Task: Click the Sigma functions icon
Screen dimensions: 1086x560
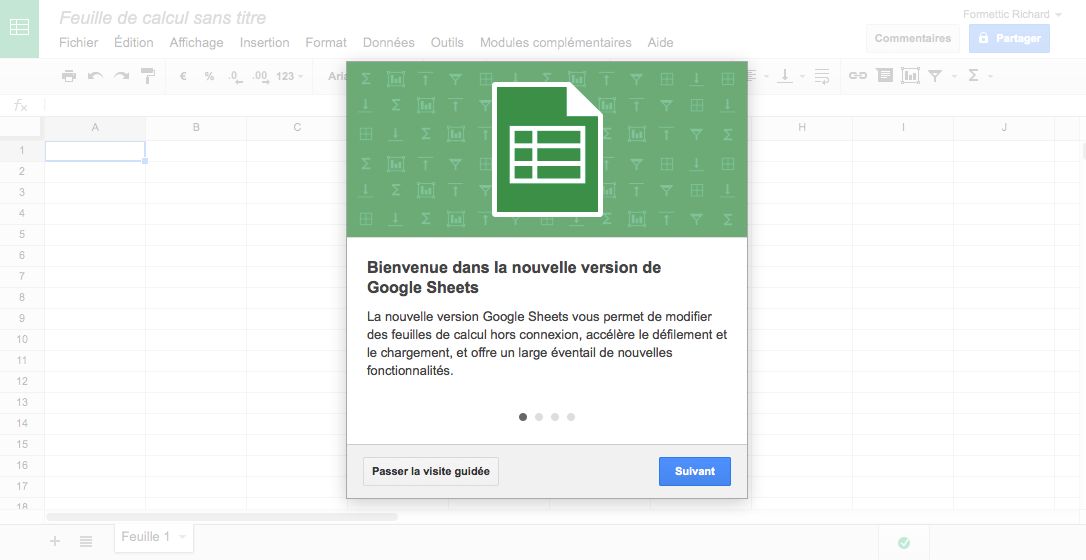Action: (973, 76)
